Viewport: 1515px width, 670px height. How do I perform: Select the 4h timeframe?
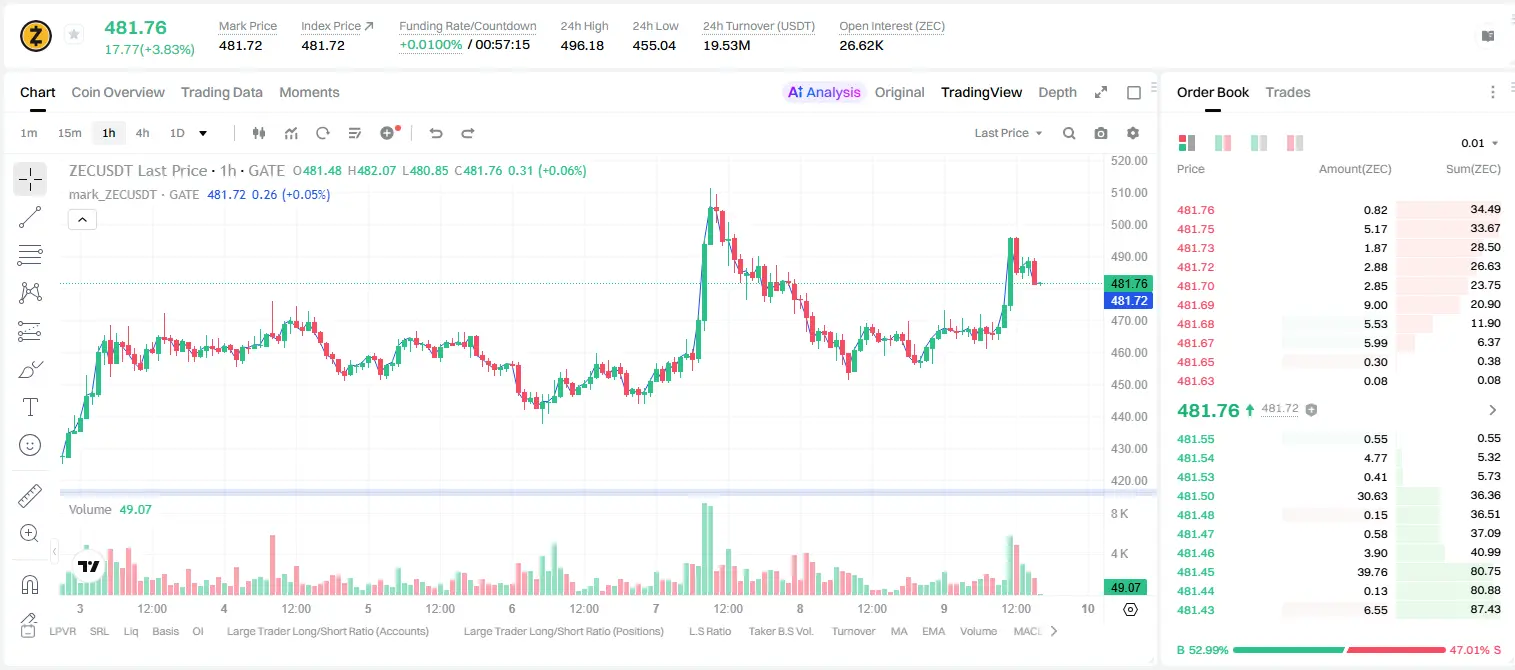(x=142, y=133)
